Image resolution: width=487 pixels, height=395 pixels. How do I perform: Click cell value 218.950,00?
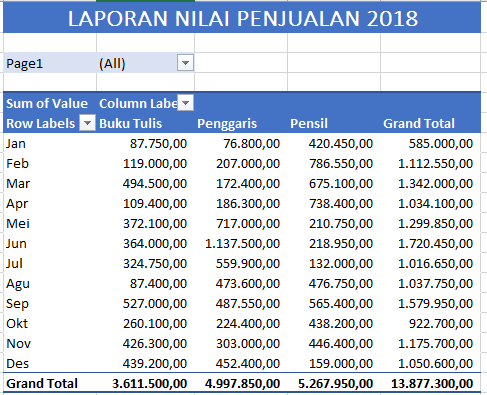[341, 244]
